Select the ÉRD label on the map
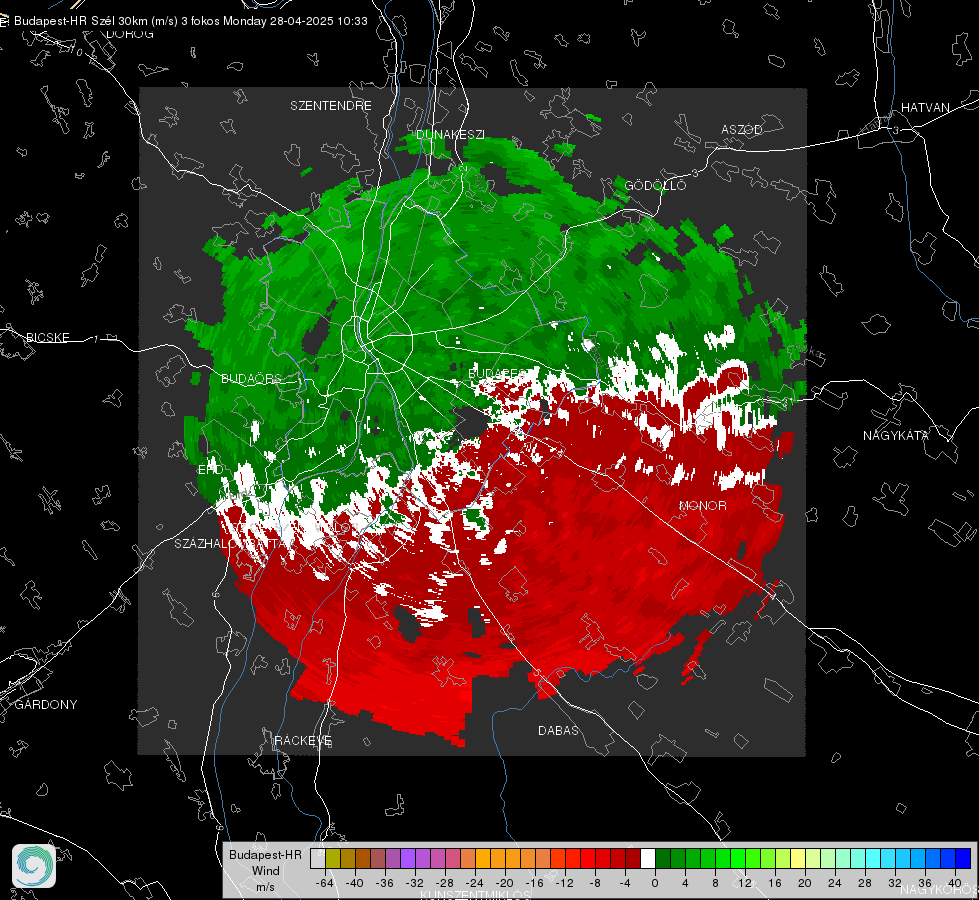 (x=210, y=470)
